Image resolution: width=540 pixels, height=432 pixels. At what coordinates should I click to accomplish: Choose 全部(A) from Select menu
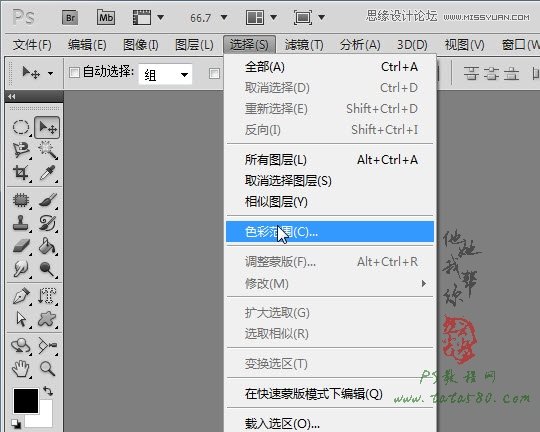331,67
